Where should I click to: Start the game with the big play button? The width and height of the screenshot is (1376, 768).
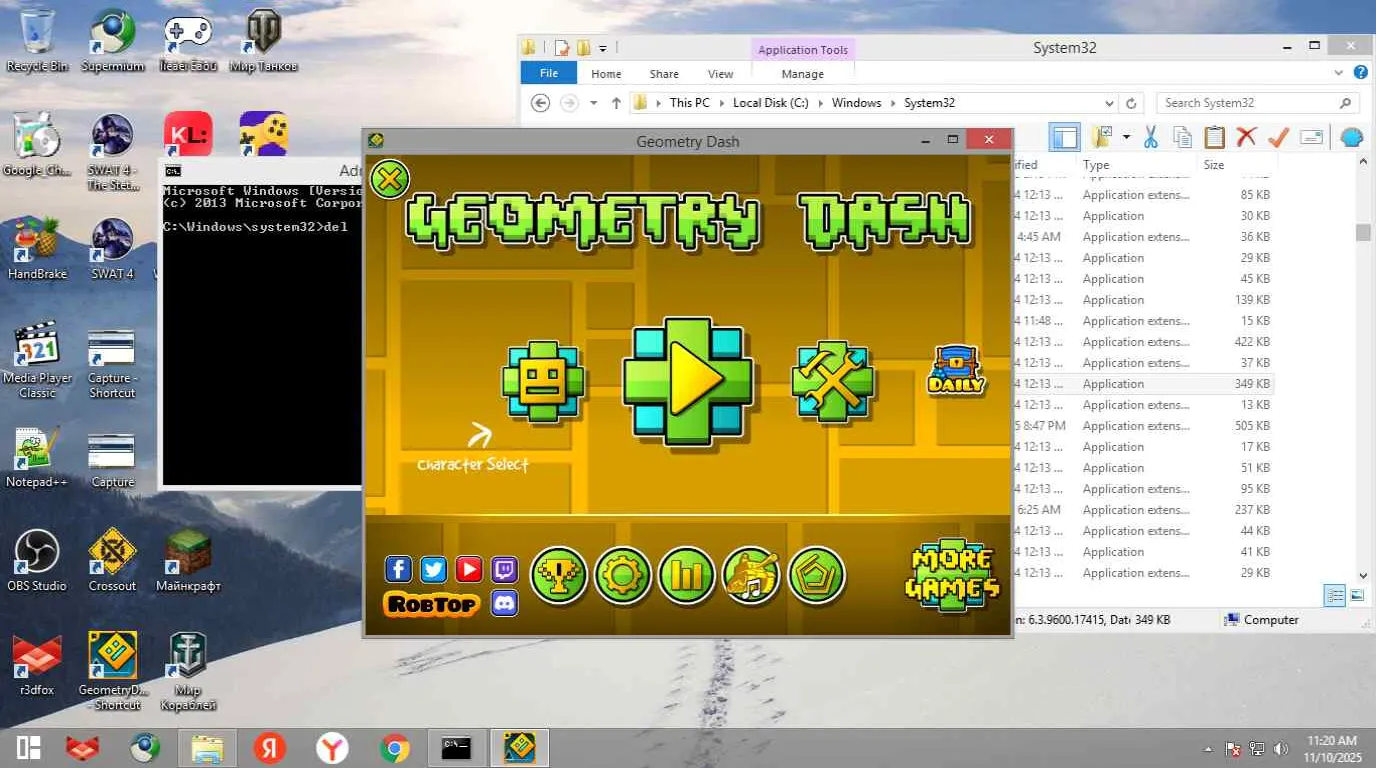687,381
